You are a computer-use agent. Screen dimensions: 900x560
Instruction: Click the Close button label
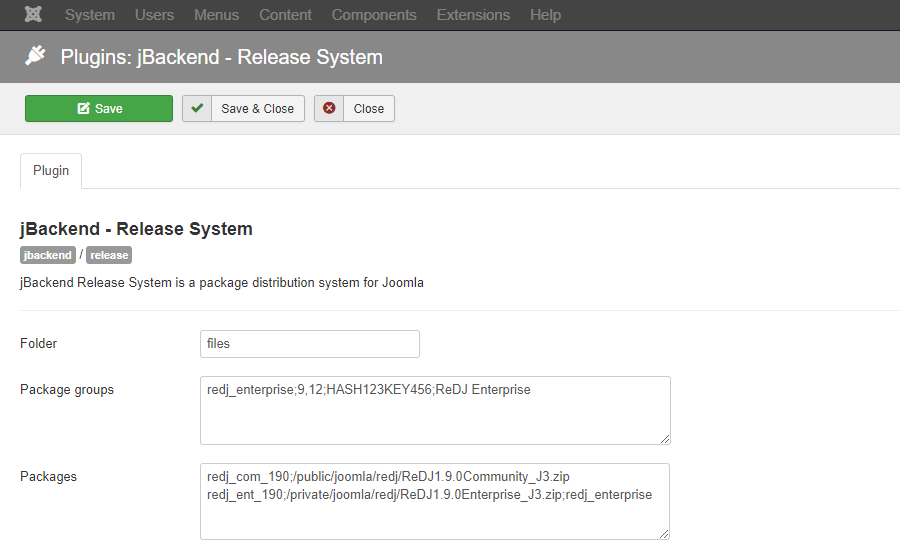[368, 108]
